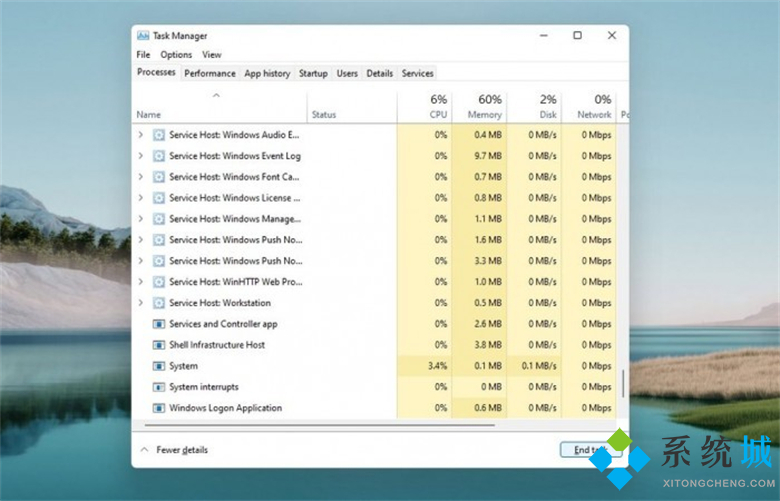
Task: Click the Workstation service gear icon
Action: 159,303
